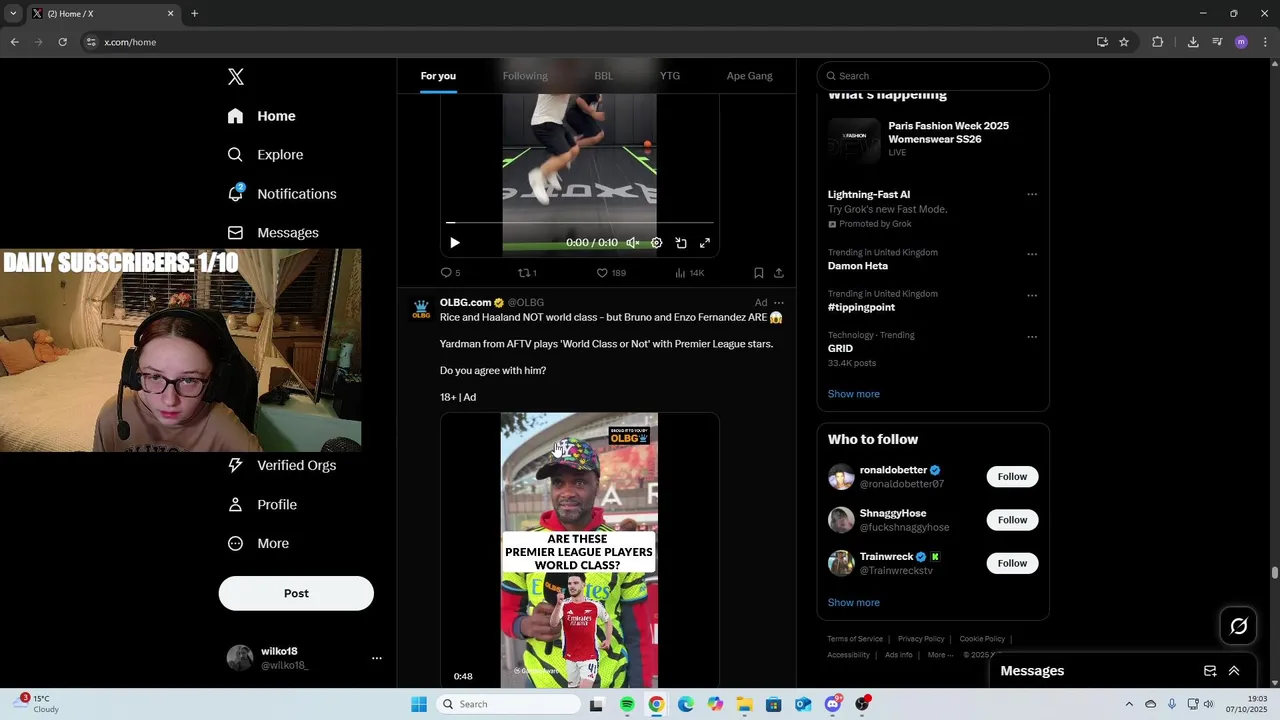Click Damon Heta trending topic
Screen dimensions: 1280x720
point(857,266)
